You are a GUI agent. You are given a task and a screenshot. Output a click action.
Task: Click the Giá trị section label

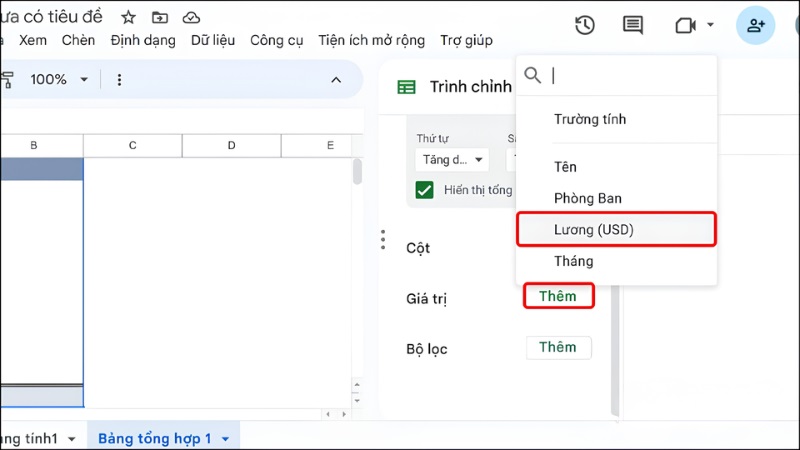pyautogui.click(x=427, y=299)
